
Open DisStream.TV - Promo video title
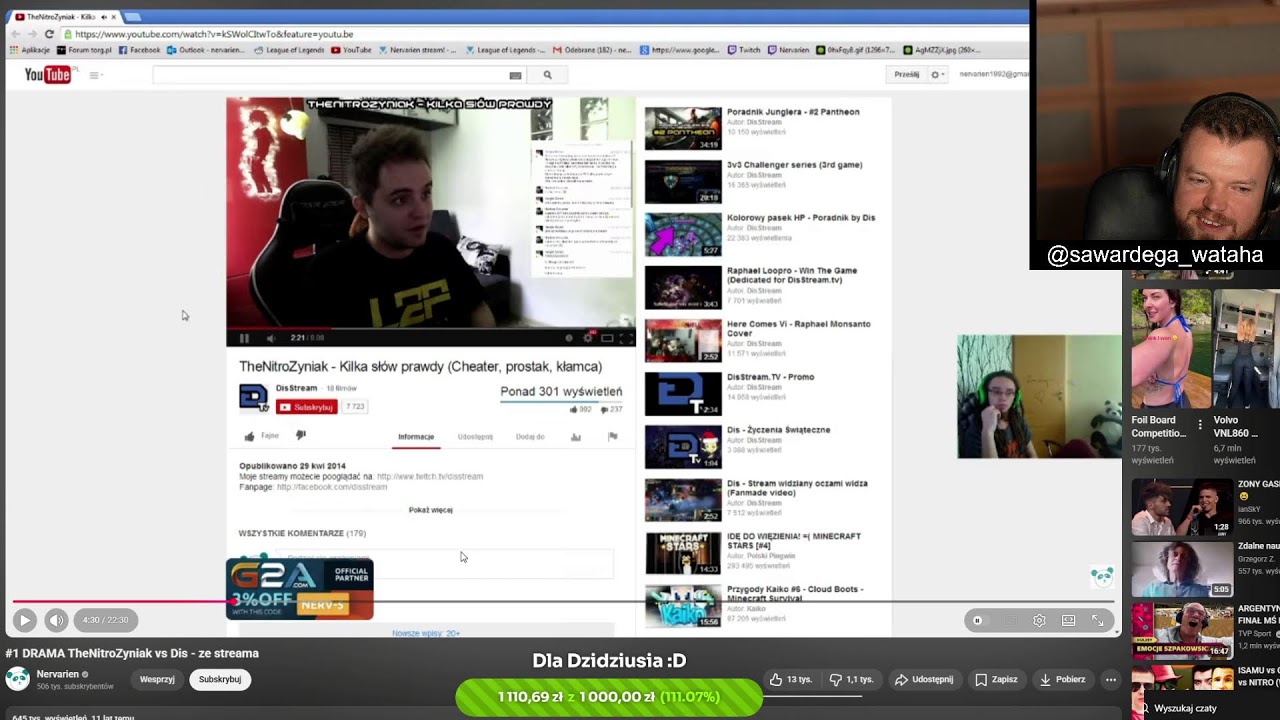coord(770,377)
